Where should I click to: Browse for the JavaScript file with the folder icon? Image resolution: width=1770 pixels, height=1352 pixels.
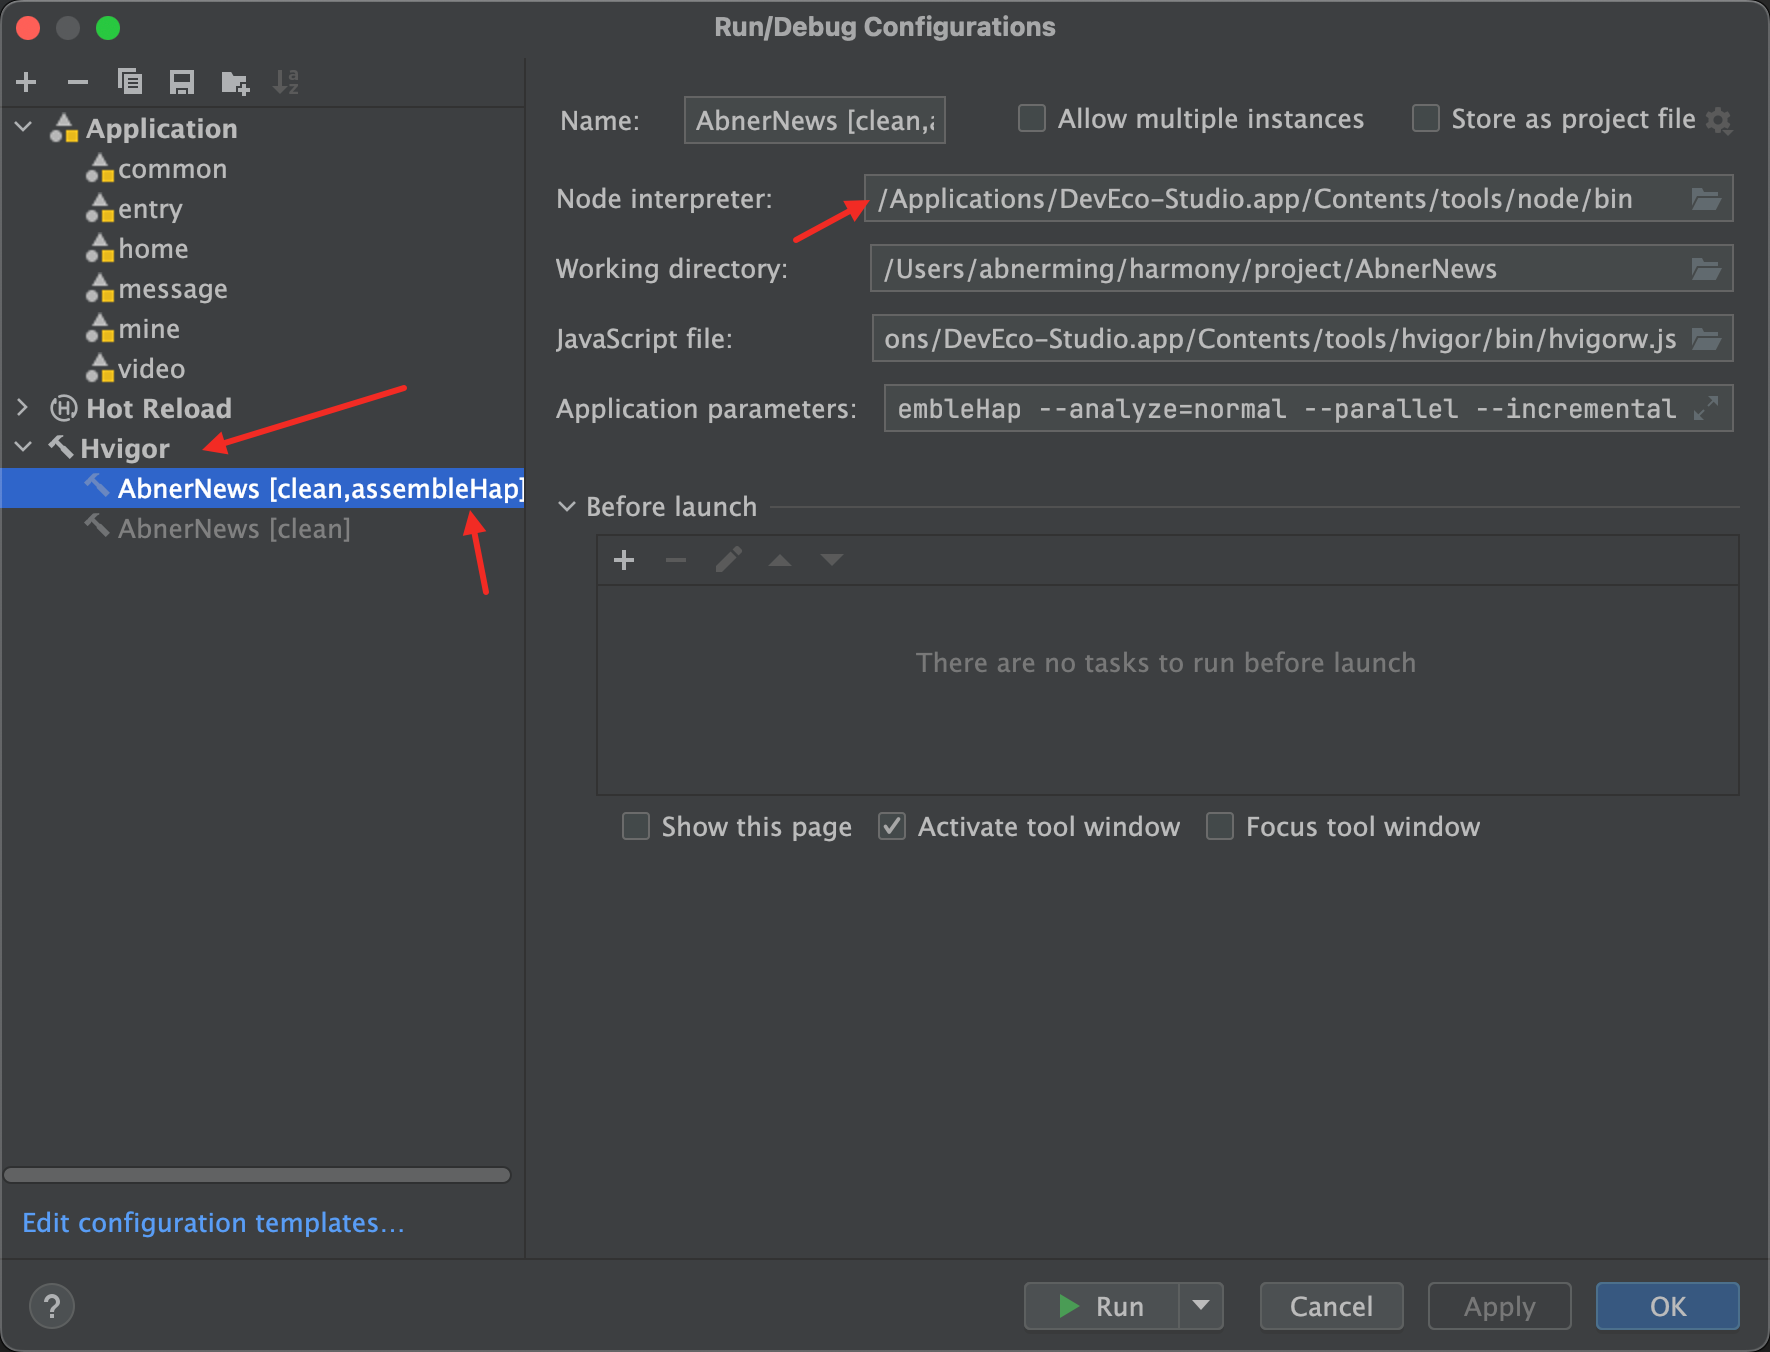1706,339
